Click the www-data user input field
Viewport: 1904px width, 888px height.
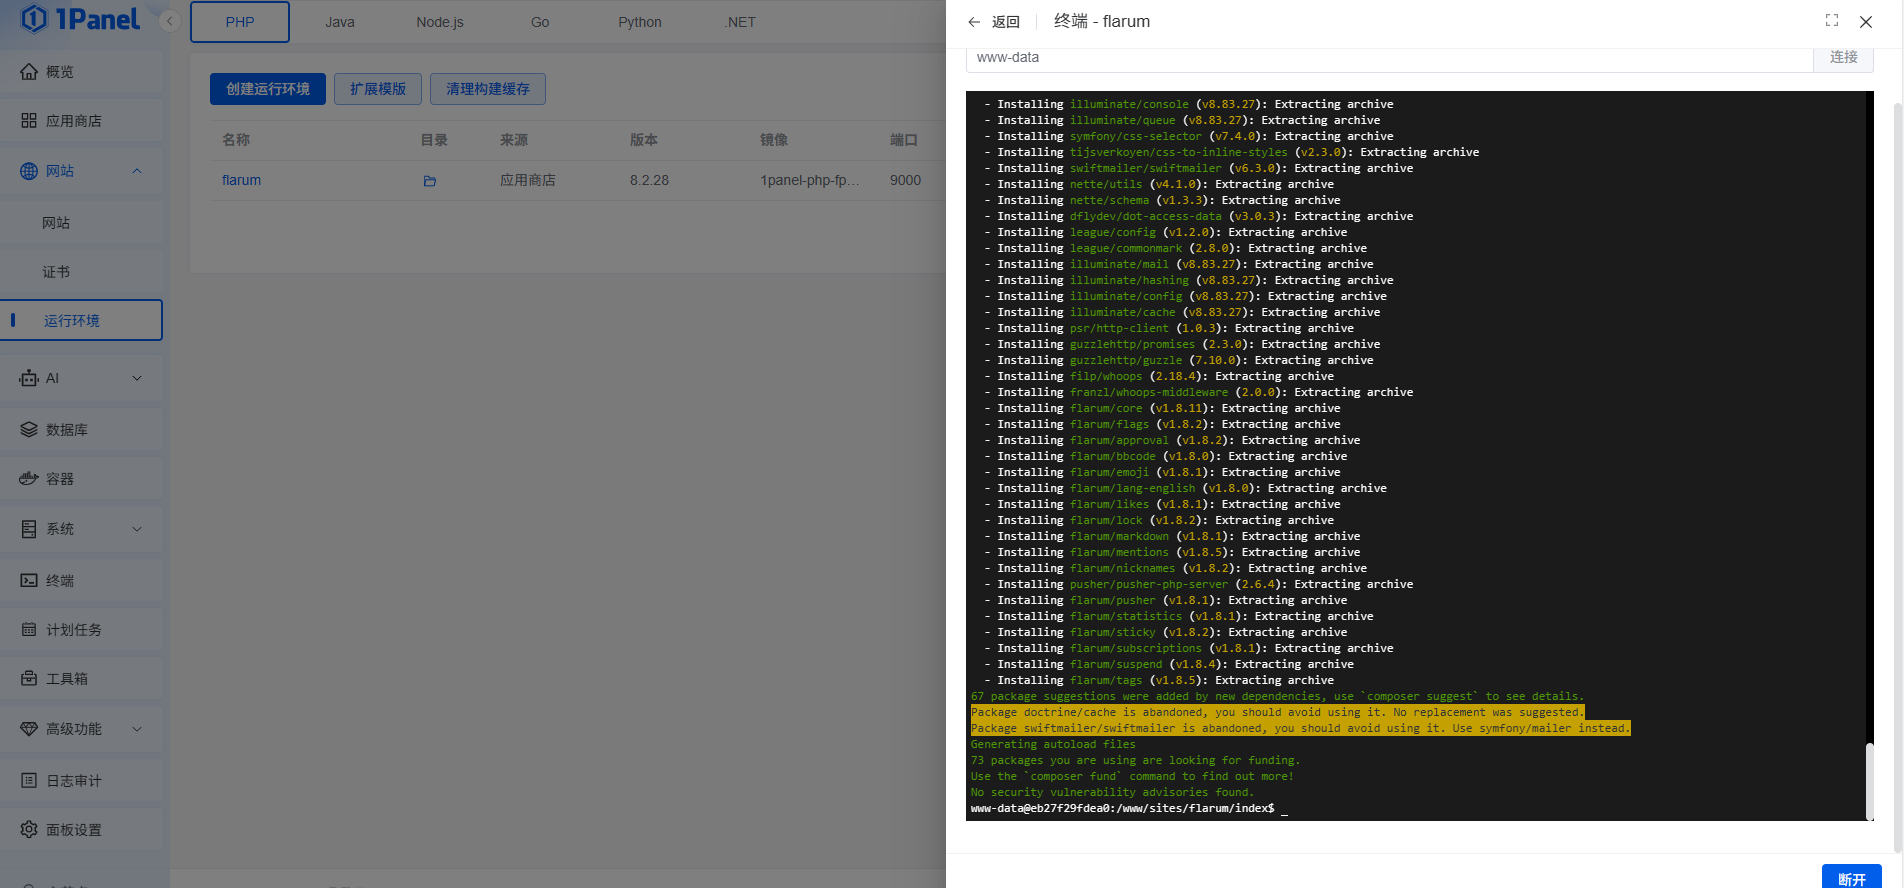pos(1390,58)
